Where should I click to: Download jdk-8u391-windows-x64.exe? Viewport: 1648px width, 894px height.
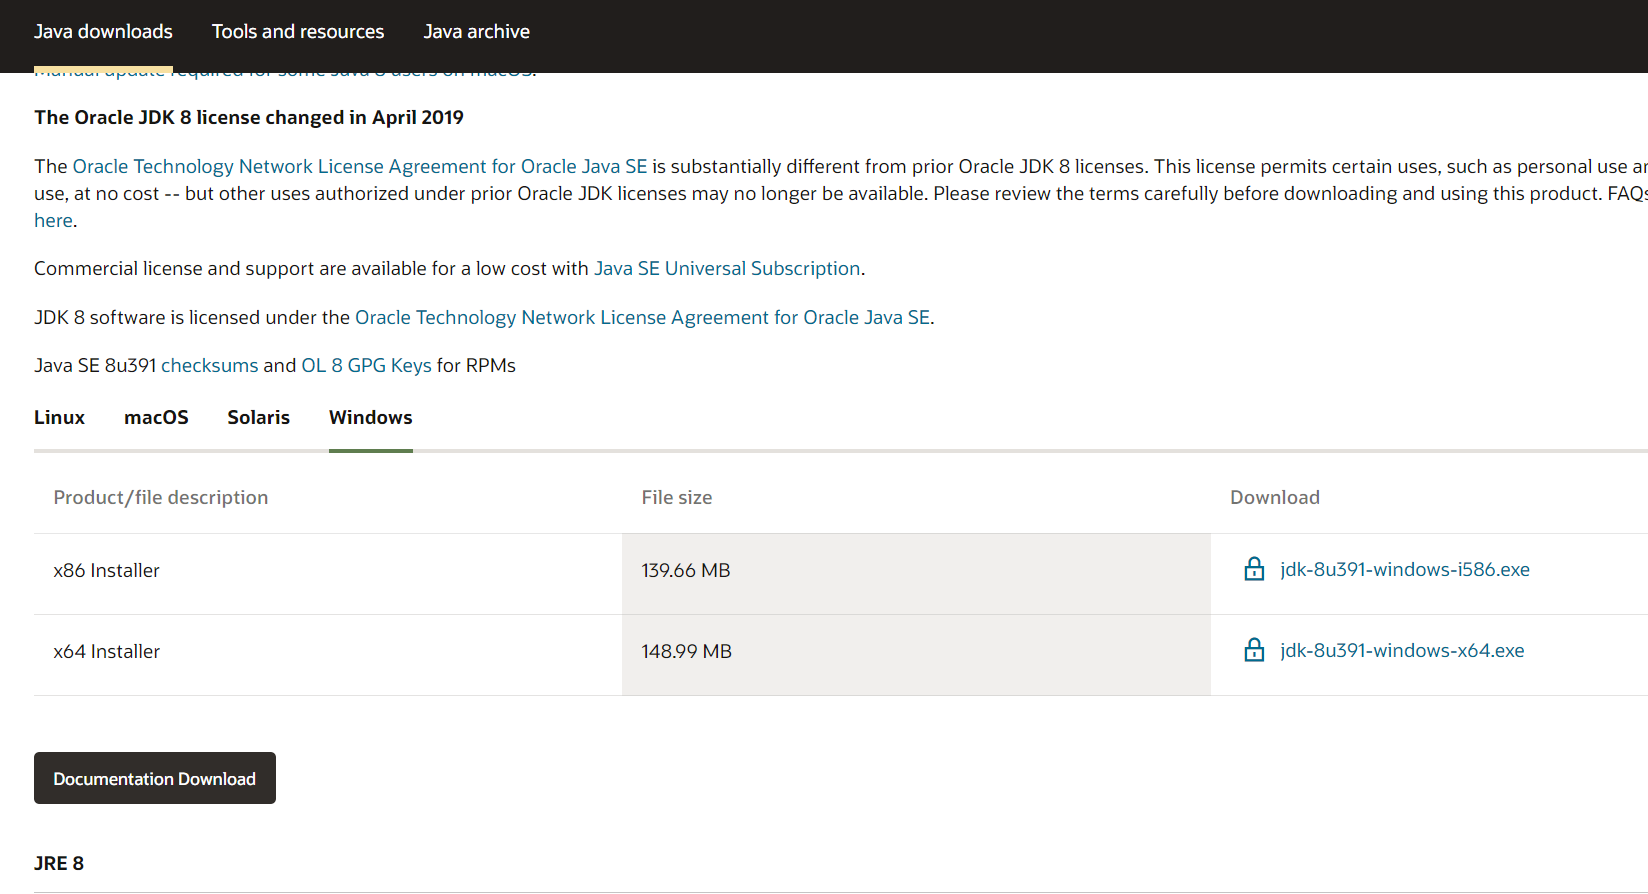[1402, 650]
